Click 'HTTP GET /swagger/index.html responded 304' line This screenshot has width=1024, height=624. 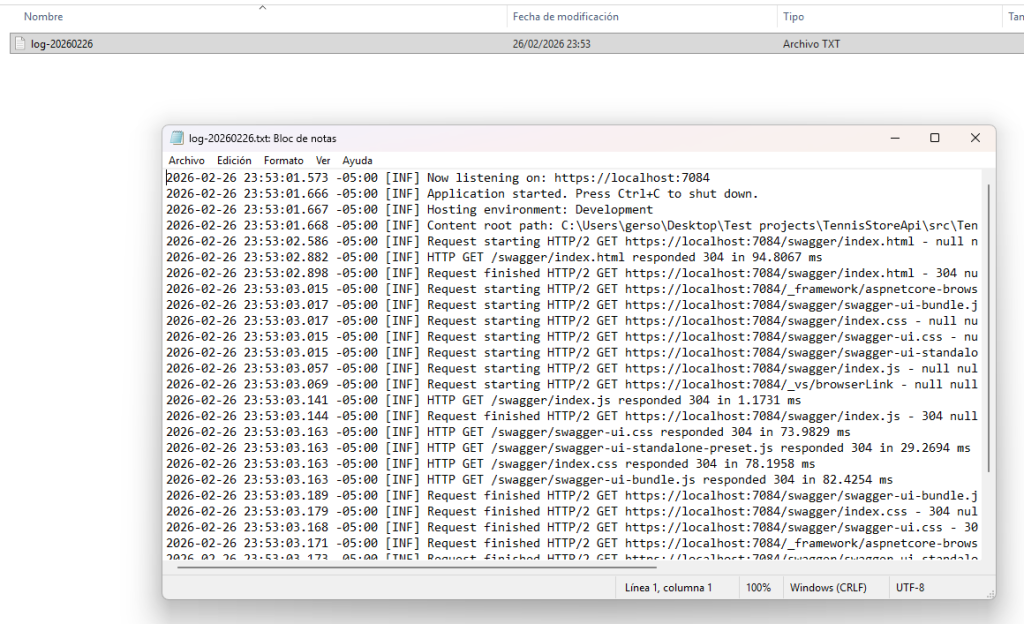494,257
